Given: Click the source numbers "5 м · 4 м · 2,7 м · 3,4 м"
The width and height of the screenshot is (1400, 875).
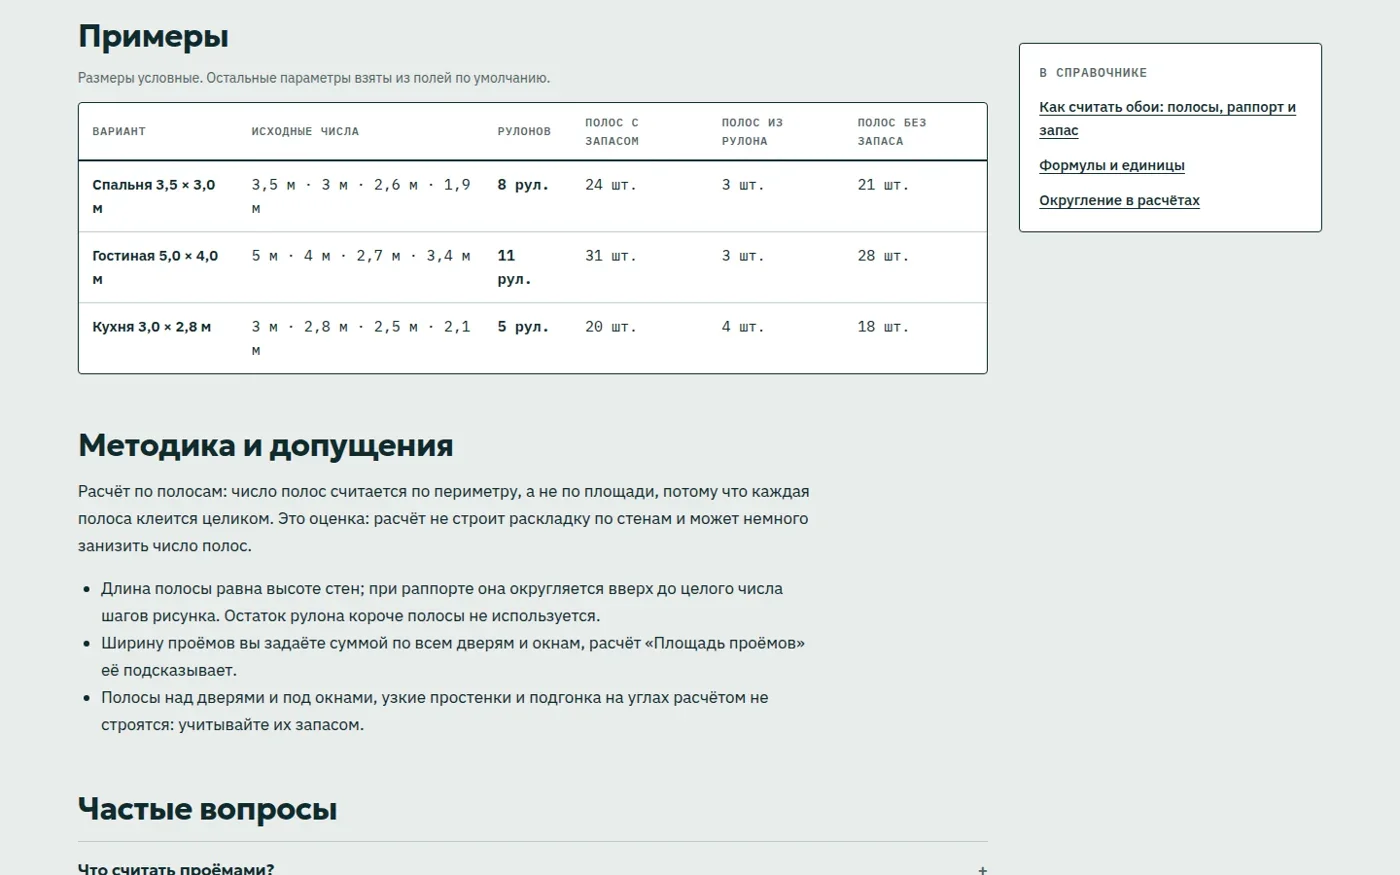Looking at the screenshot, I should pyautogui.click(x=361, y=256).
